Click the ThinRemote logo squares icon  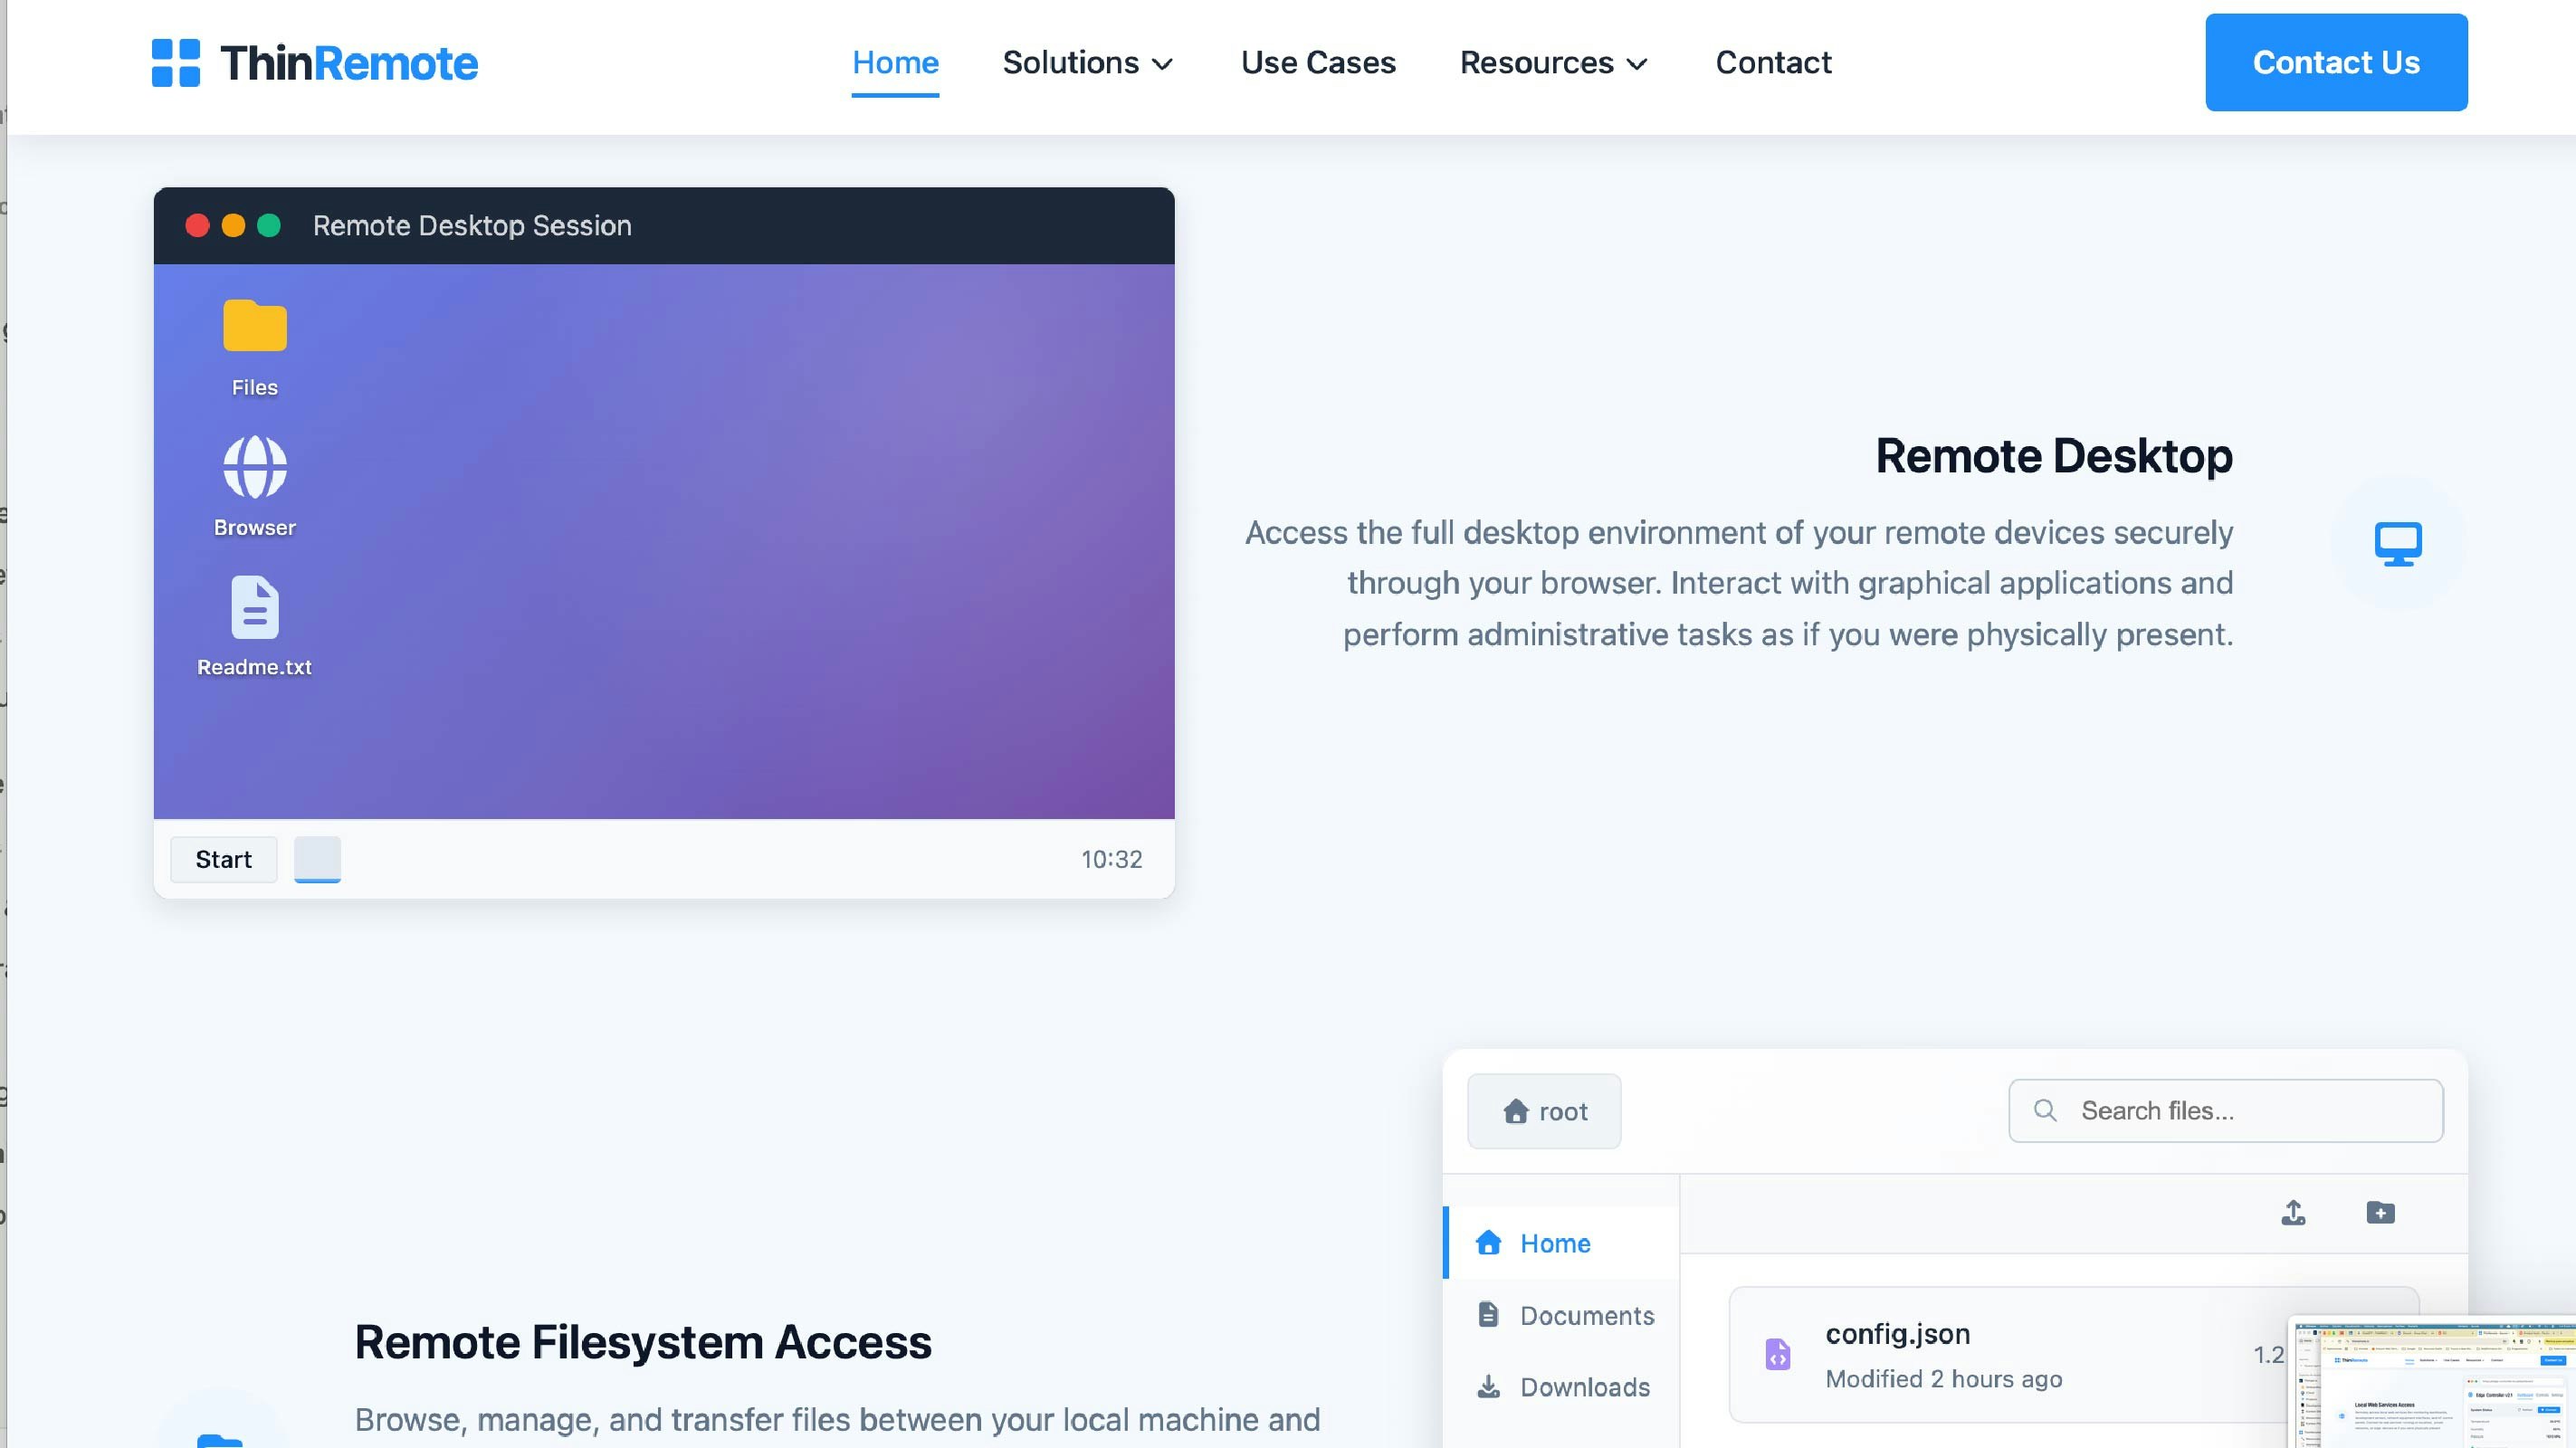175,63
